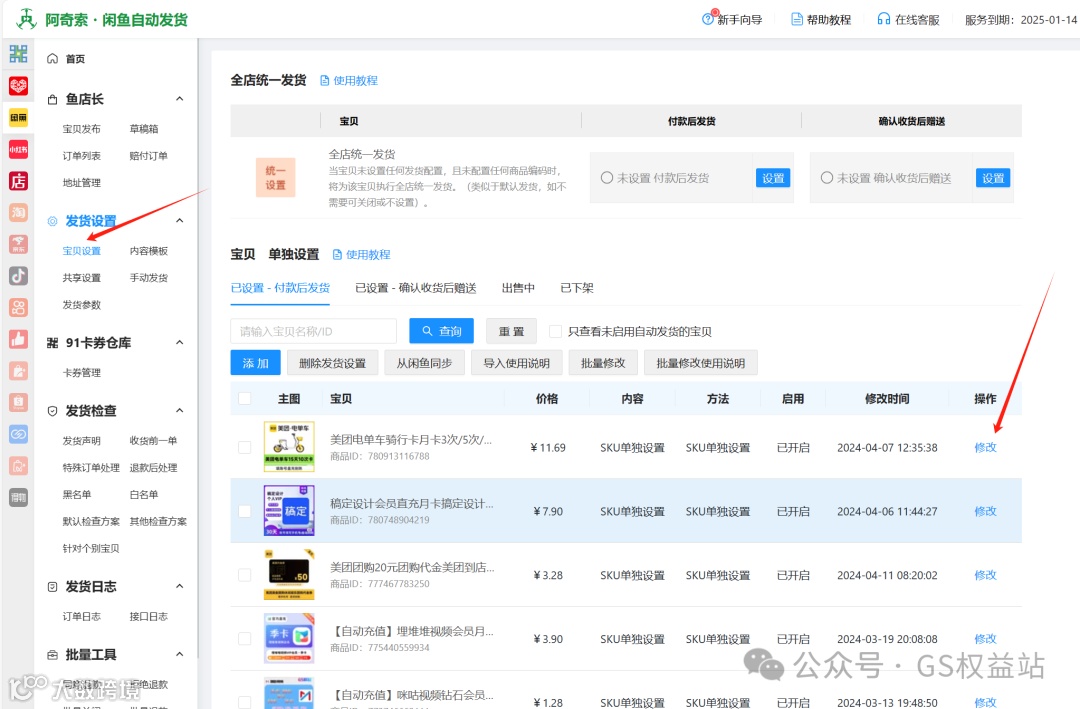Click the shopping bag icon beside 鱼店长

pos(52,99)
